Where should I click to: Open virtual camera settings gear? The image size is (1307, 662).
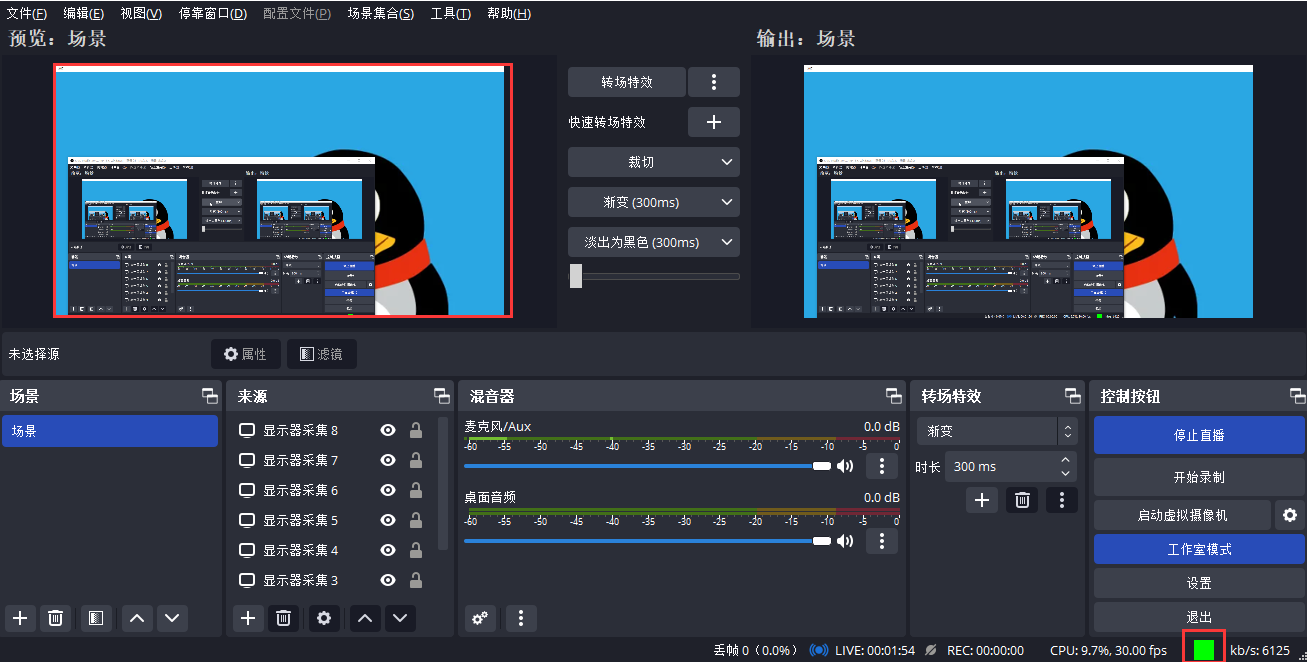tap(1290, 515)
